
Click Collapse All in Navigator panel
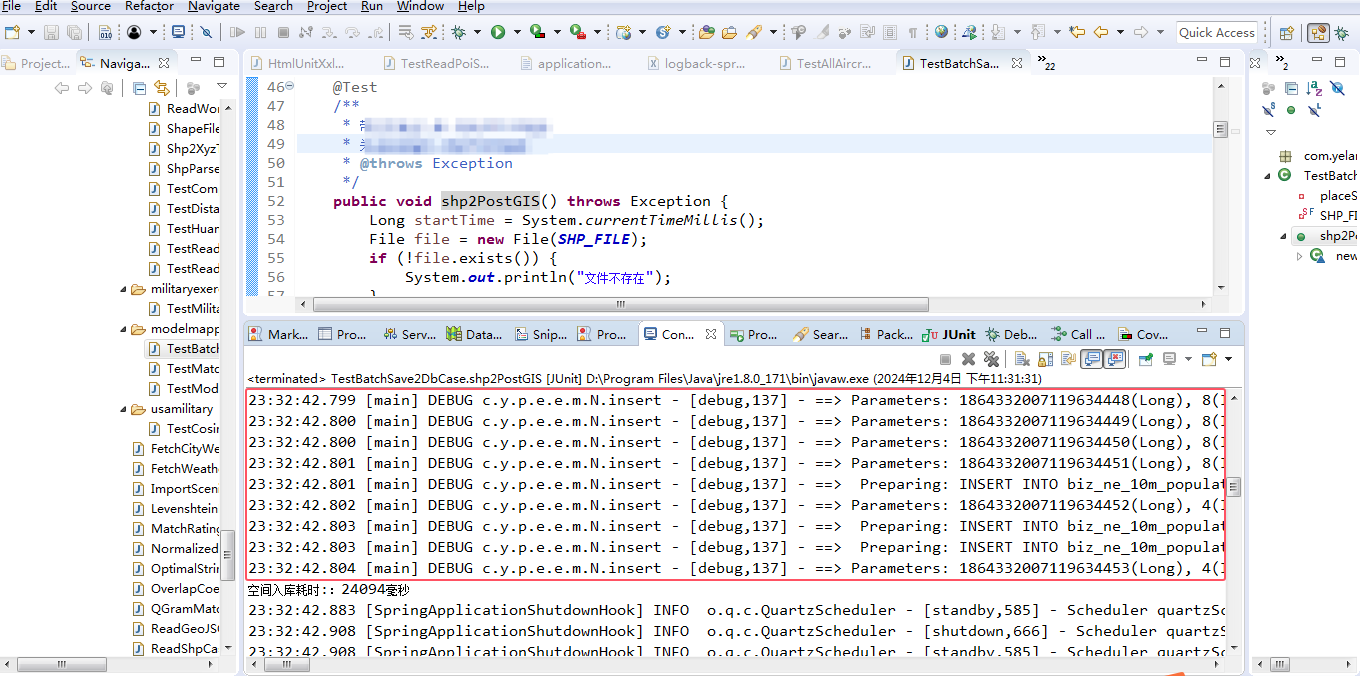[x=139, y=88]
